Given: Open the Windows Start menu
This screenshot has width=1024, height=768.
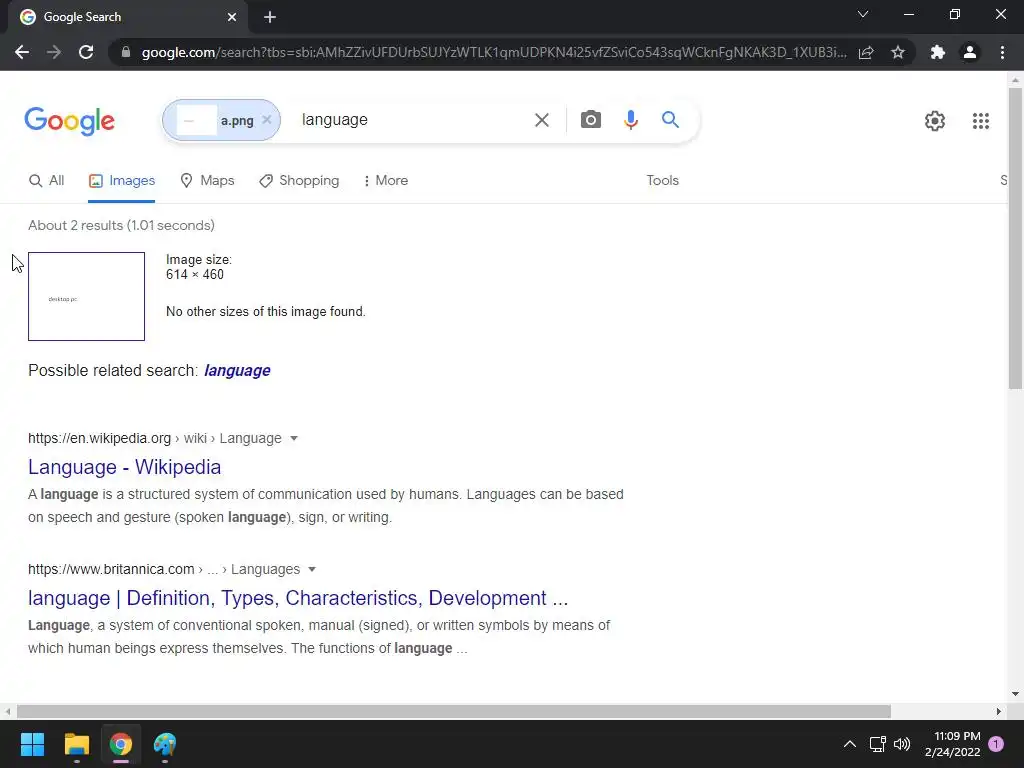Looking at the screenshot, I should click(x=32, y=744).
